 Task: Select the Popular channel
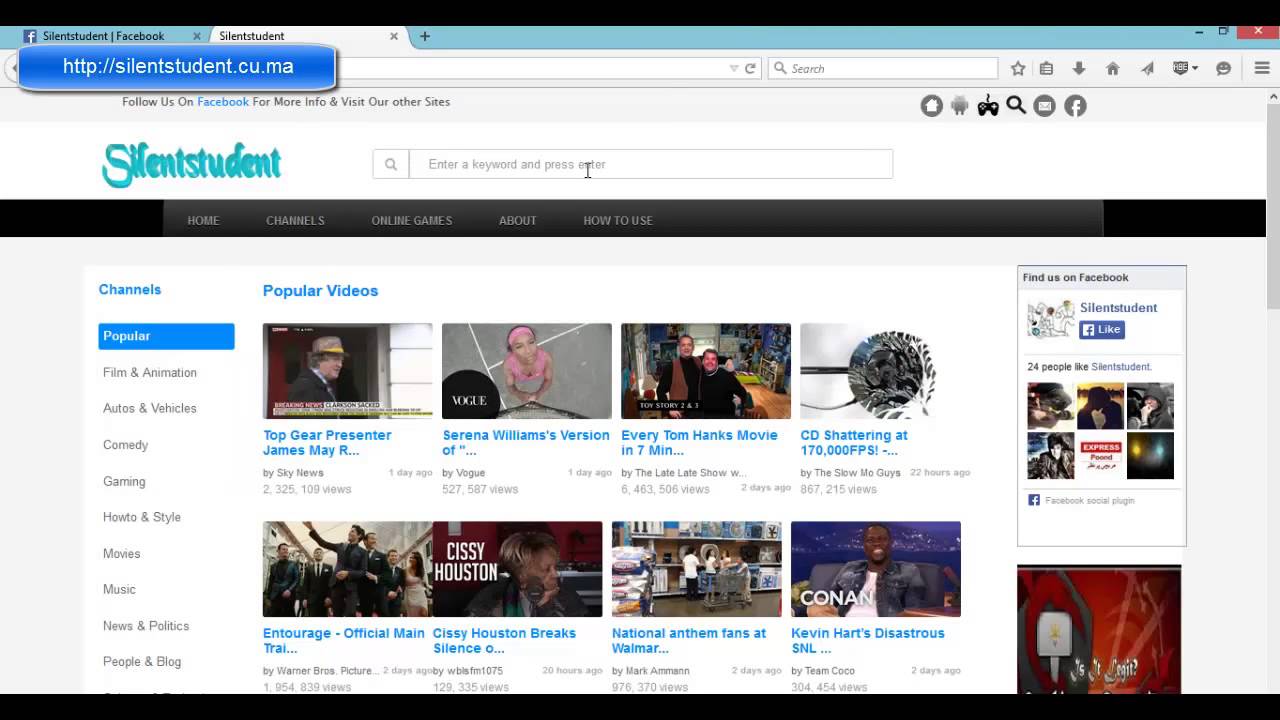166,336
